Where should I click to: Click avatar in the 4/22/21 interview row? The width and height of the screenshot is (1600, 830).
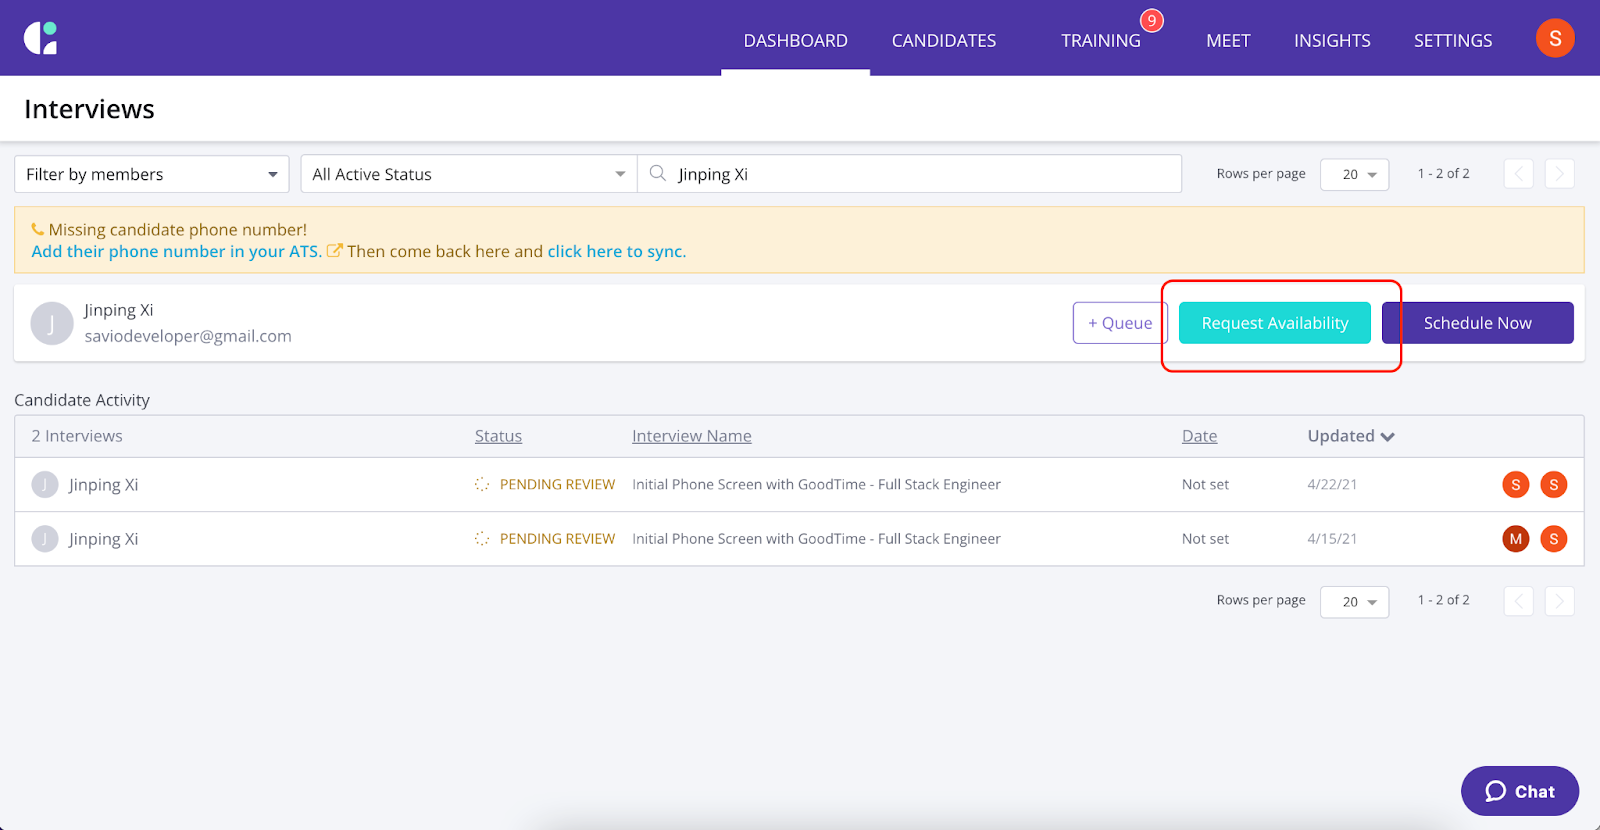[45, 485]
